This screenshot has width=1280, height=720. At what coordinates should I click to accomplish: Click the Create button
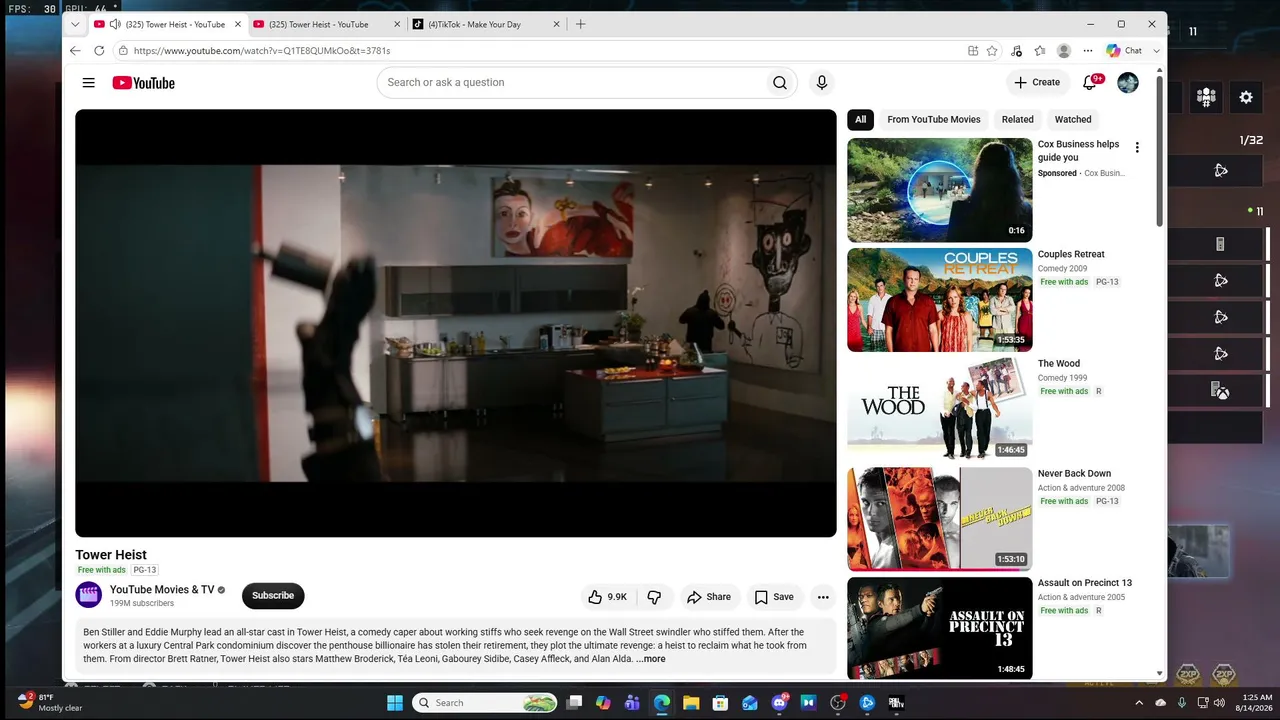pos(1037,83)
